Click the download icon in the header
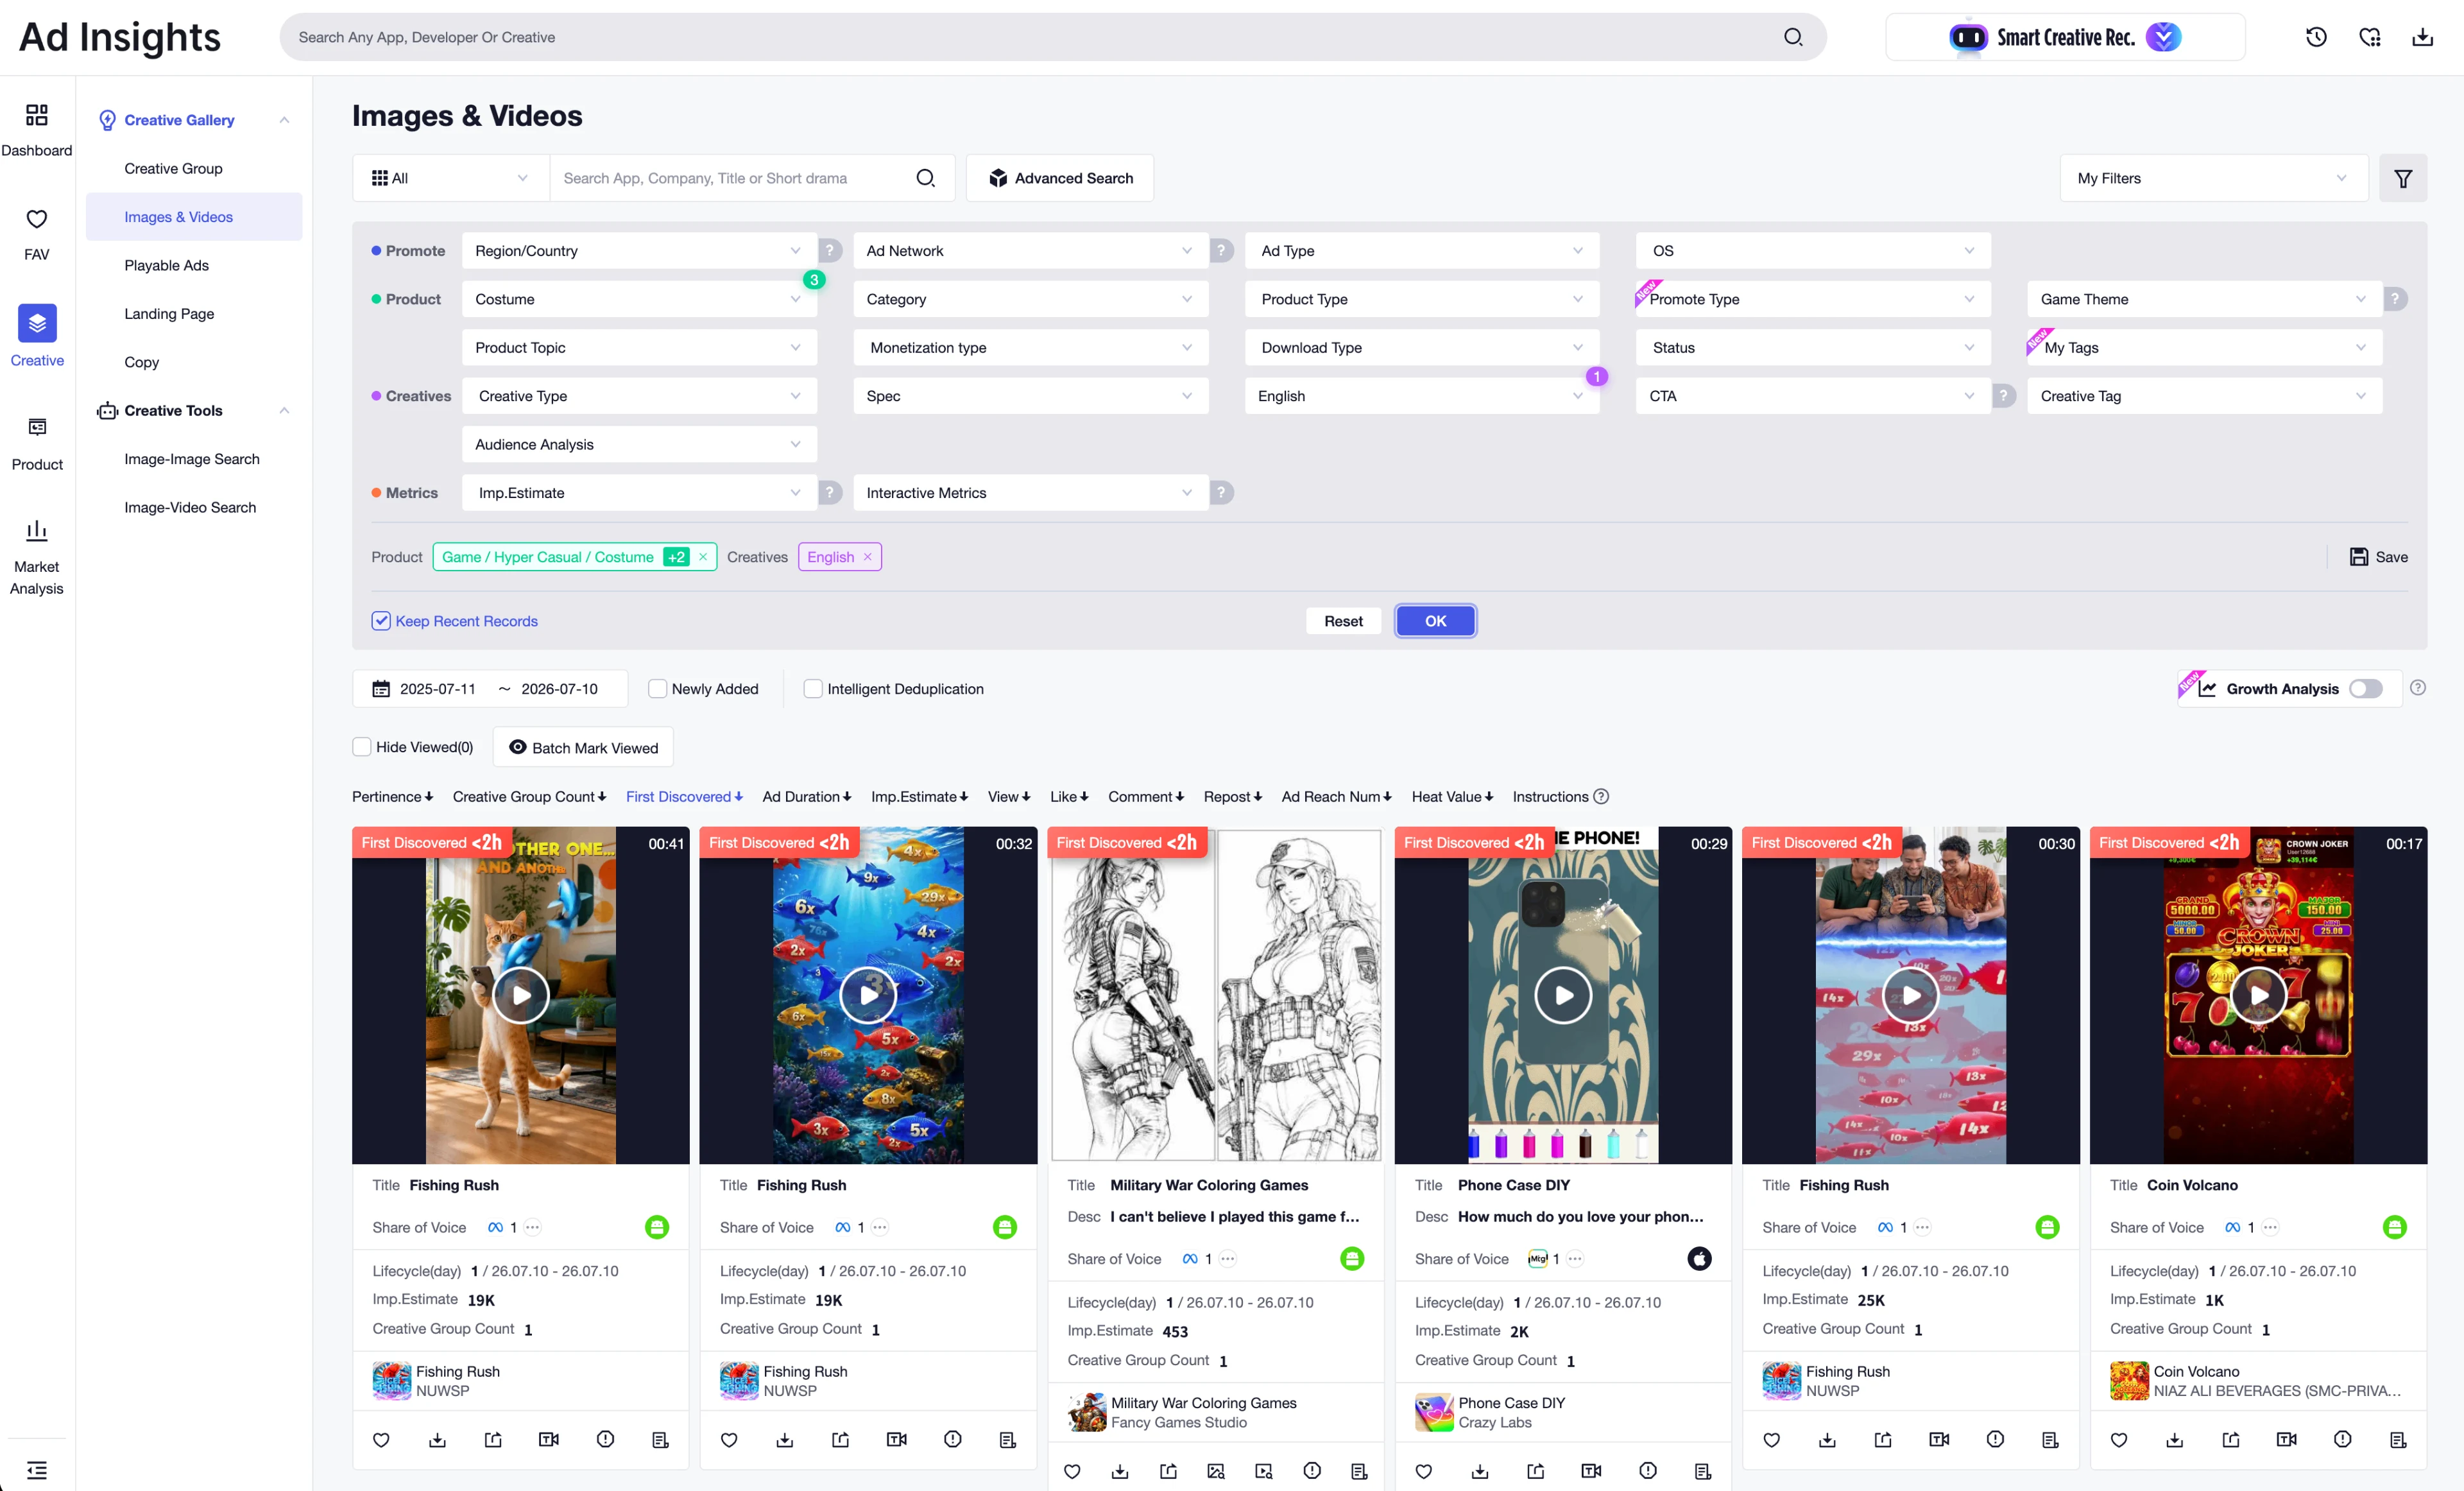Viewport: 2464px width, 1491px height. pyautogui.click(x=2422, y=37)
